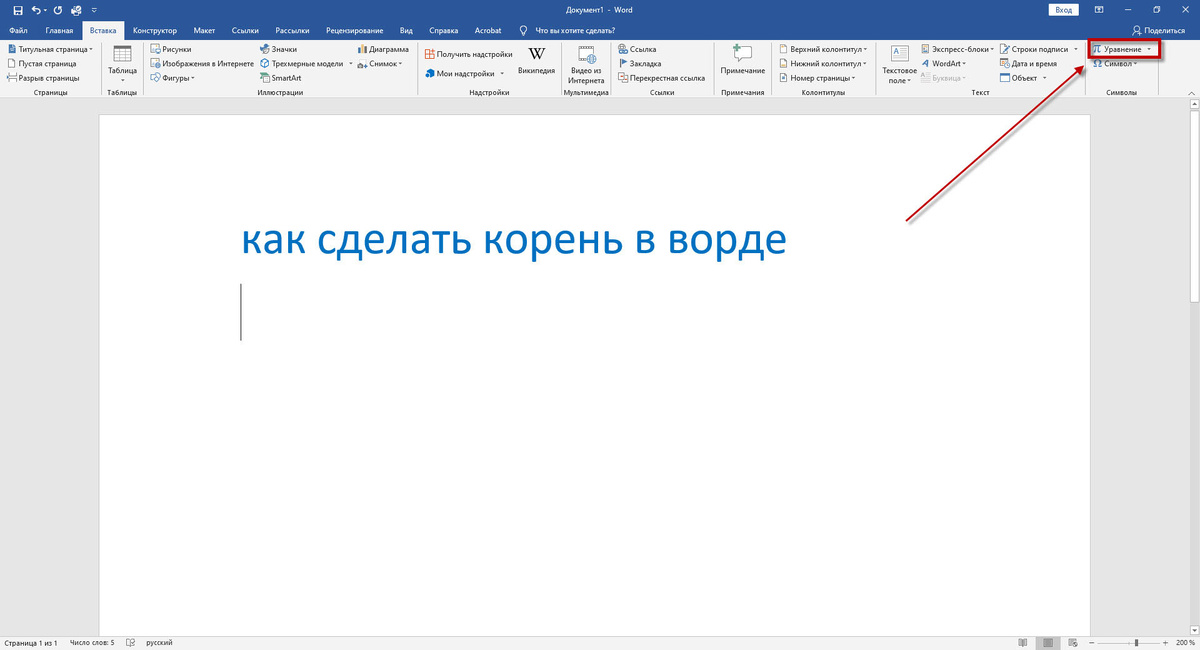Viewport: 1200px width, 650px height.
Task: Add a Примечание comment
Action: click(742, 60)
